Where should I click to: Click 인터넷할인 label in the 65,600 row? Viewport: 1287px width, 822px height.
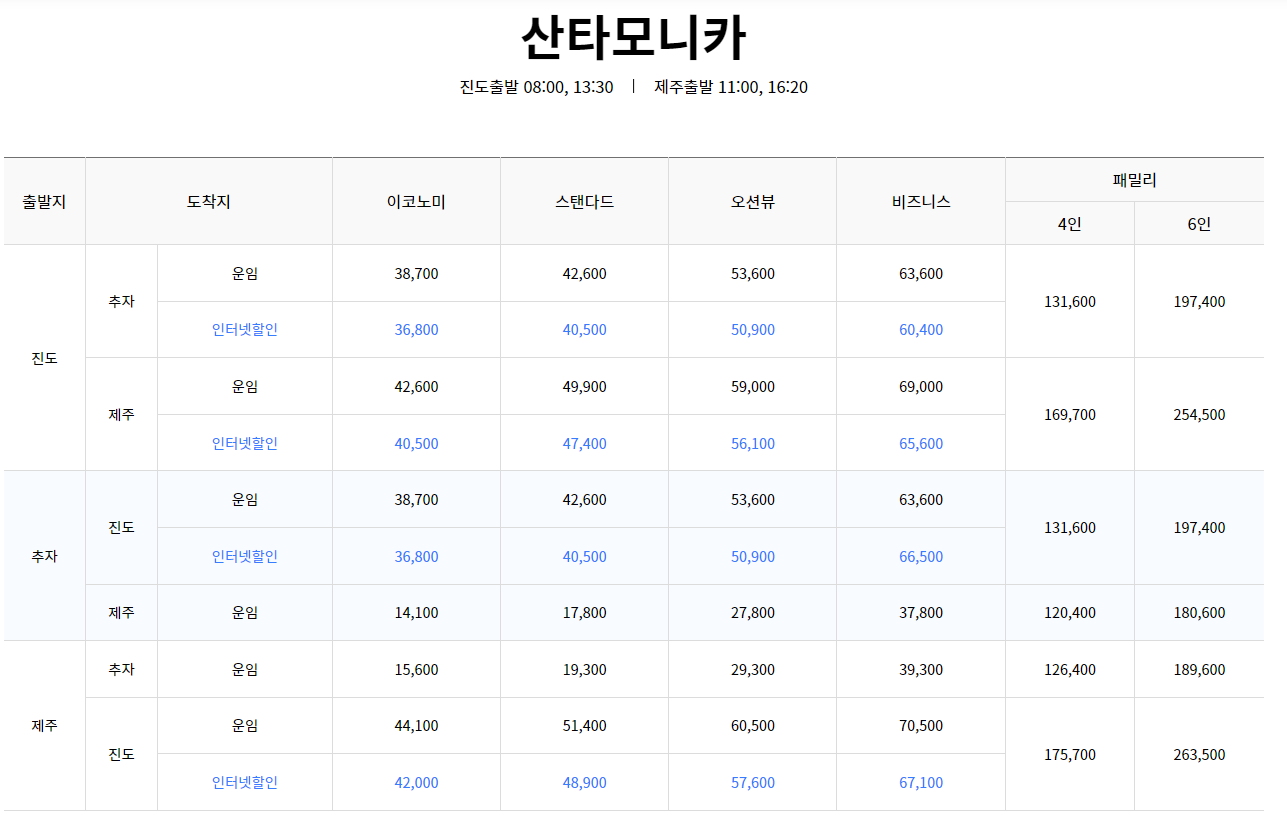245,444
